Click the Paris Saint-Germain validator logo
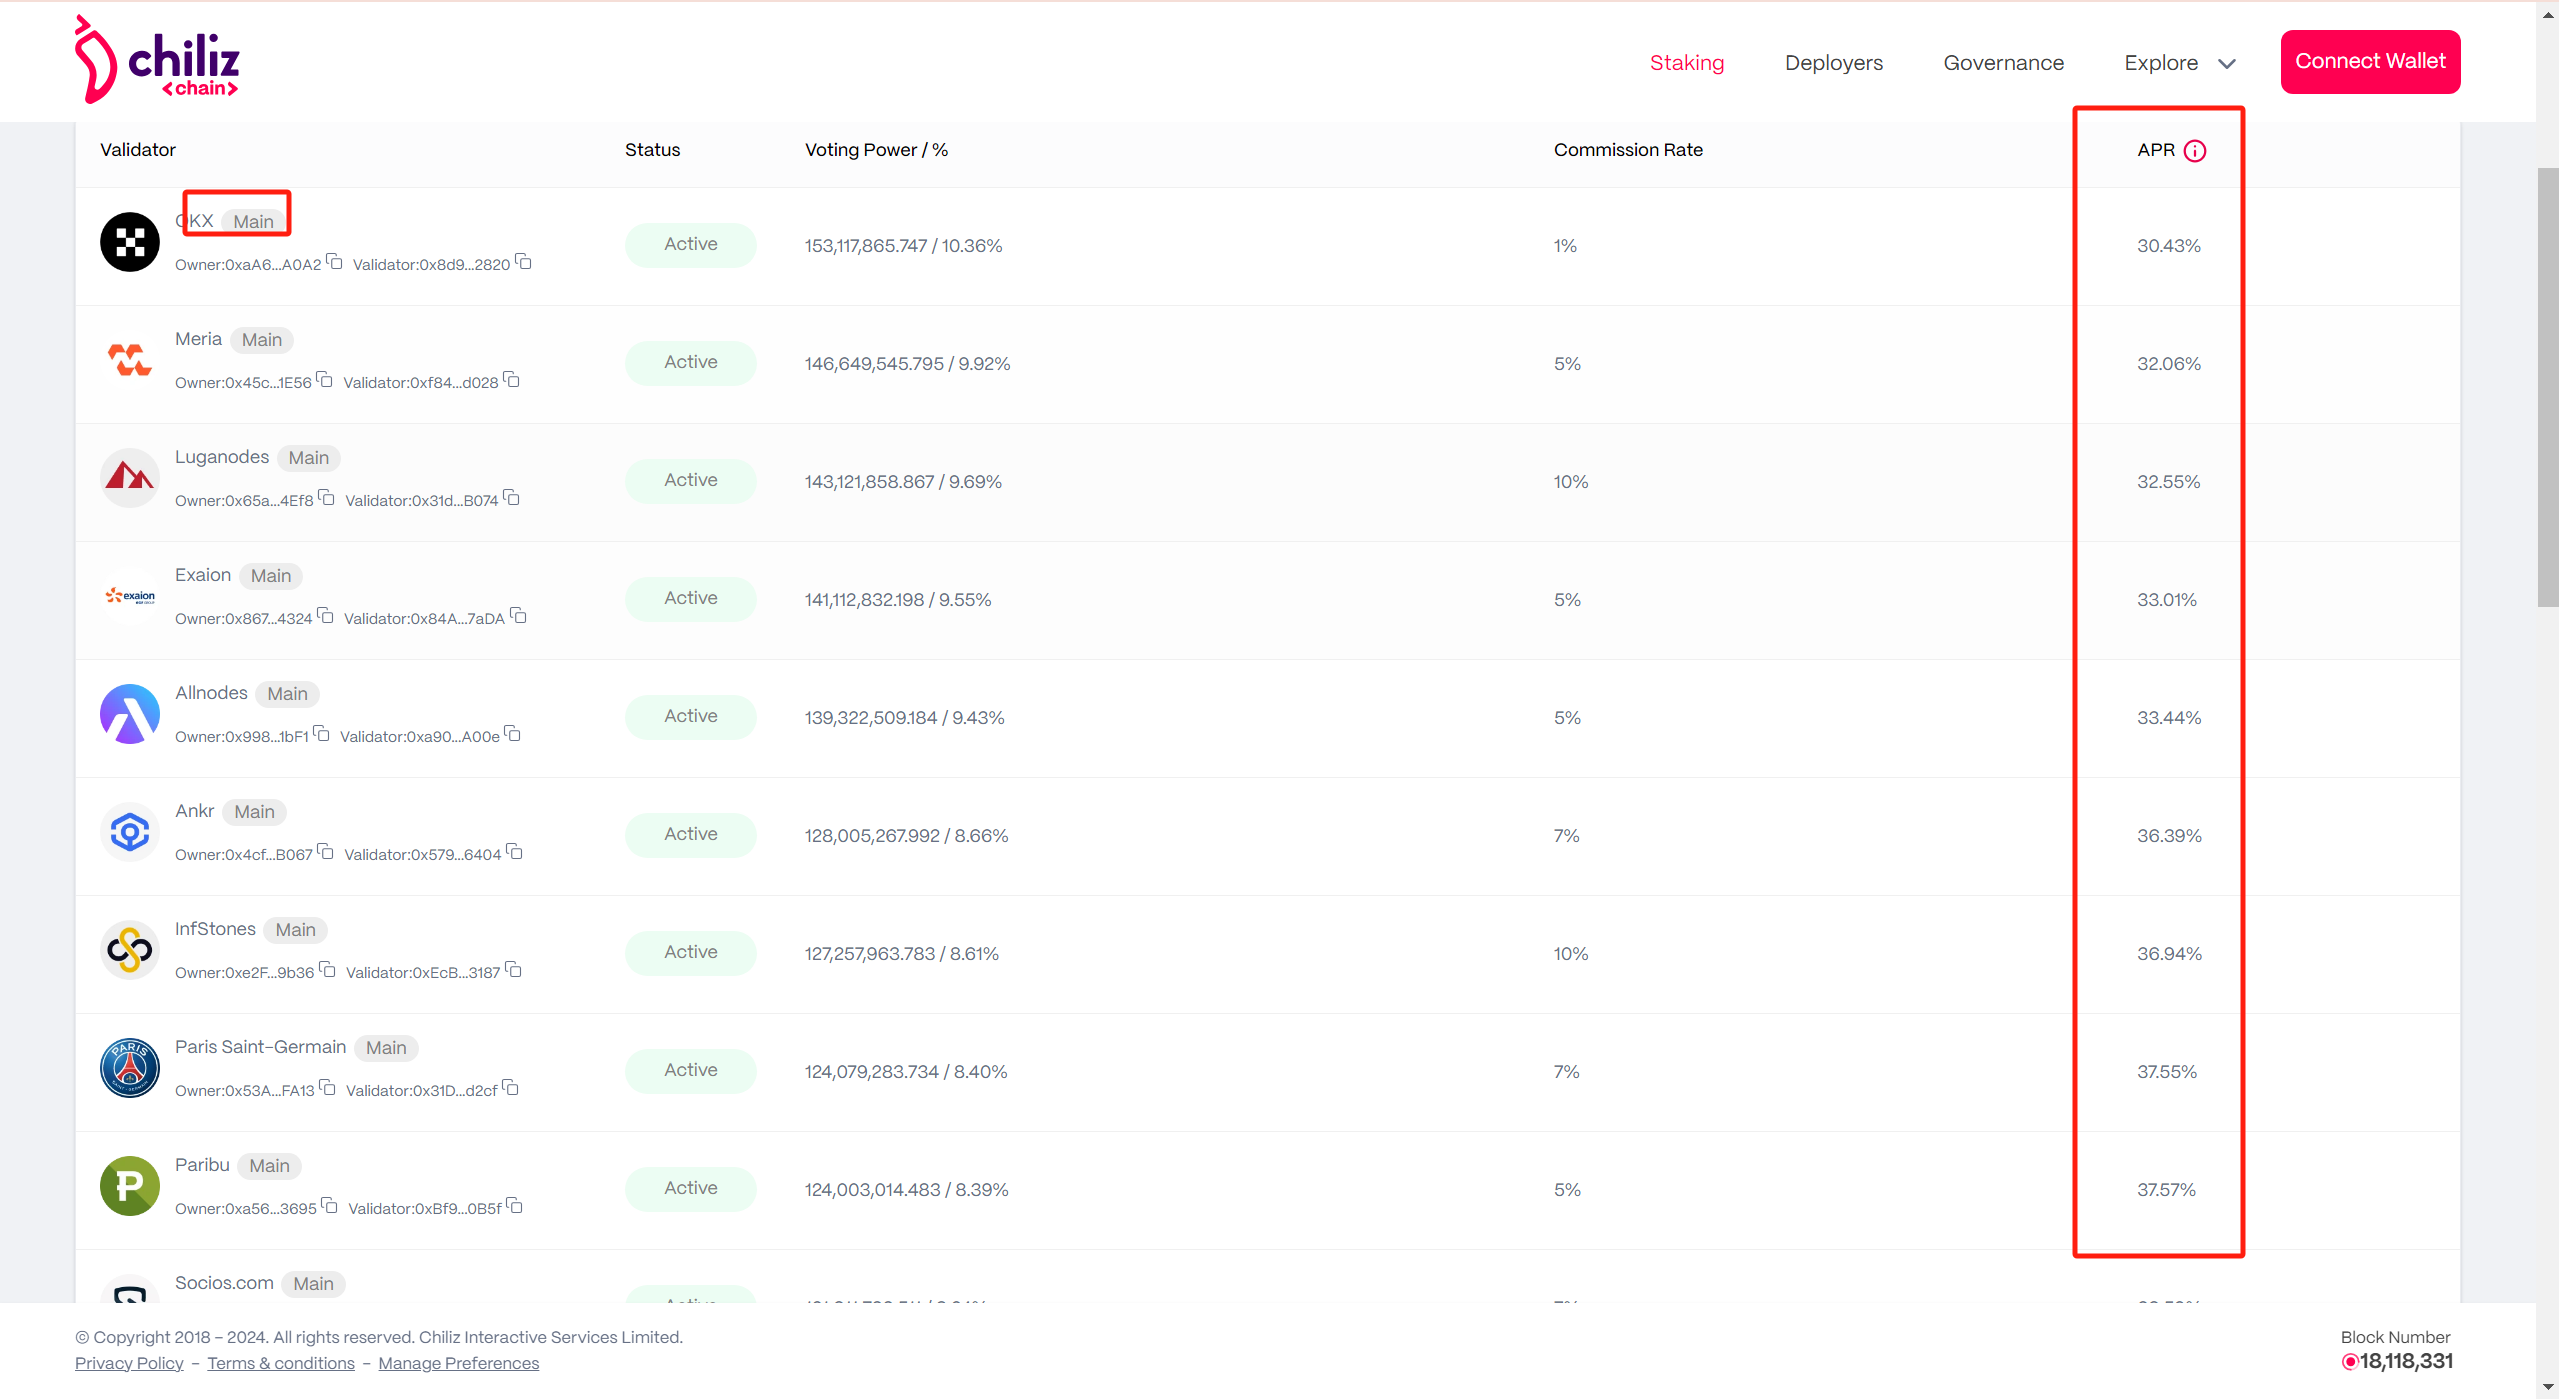The image size is (2559, 1399). tap(130, 1068)
